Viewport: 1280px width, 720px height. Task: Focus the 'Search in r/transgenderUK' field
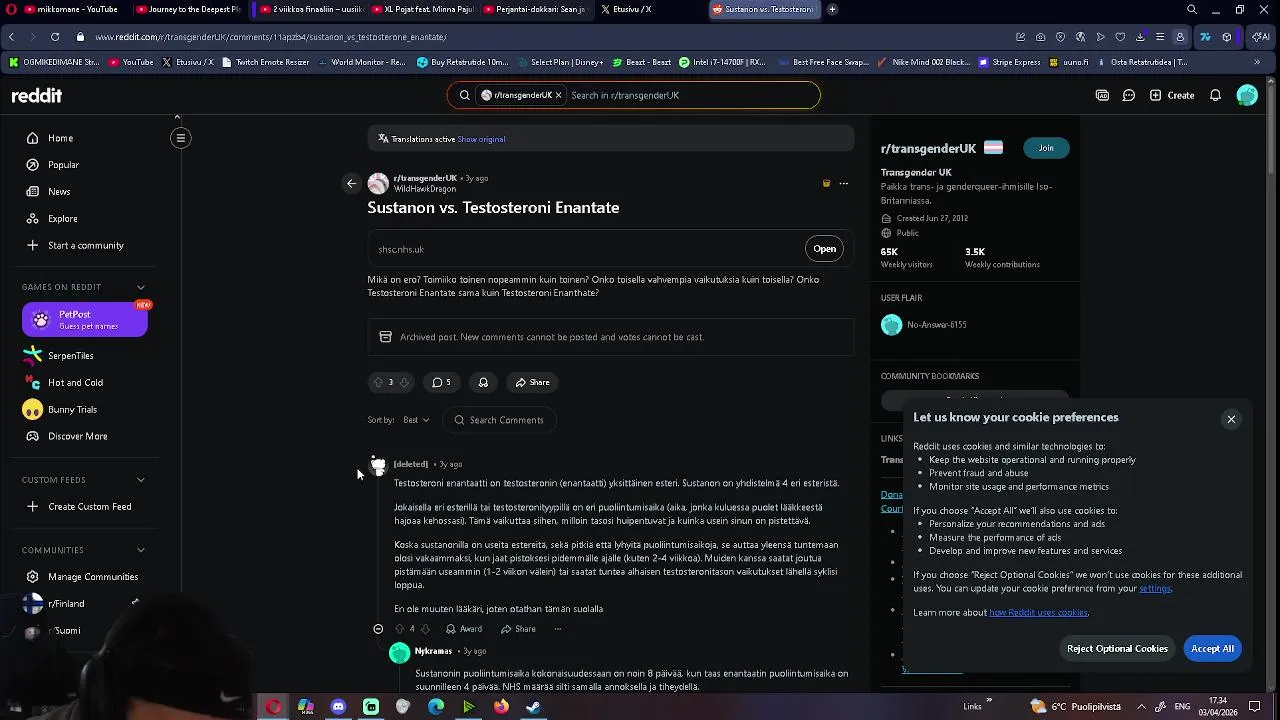(x=690, y=95)
